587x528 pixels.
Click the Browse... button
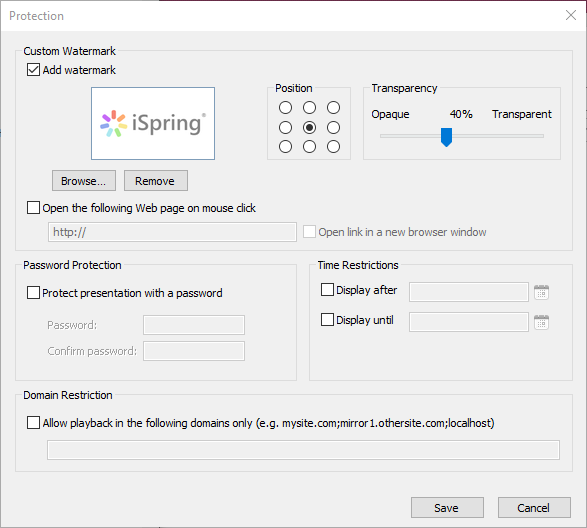[x=84, y=181]
